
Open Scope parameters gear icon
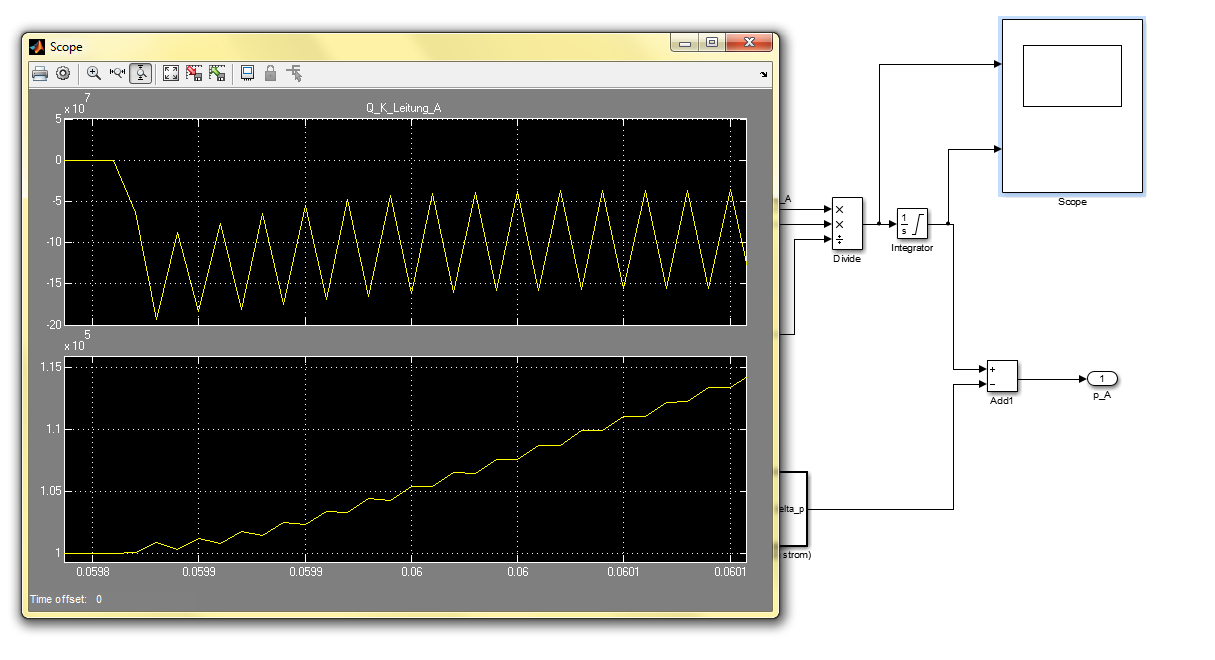[63, 73]
